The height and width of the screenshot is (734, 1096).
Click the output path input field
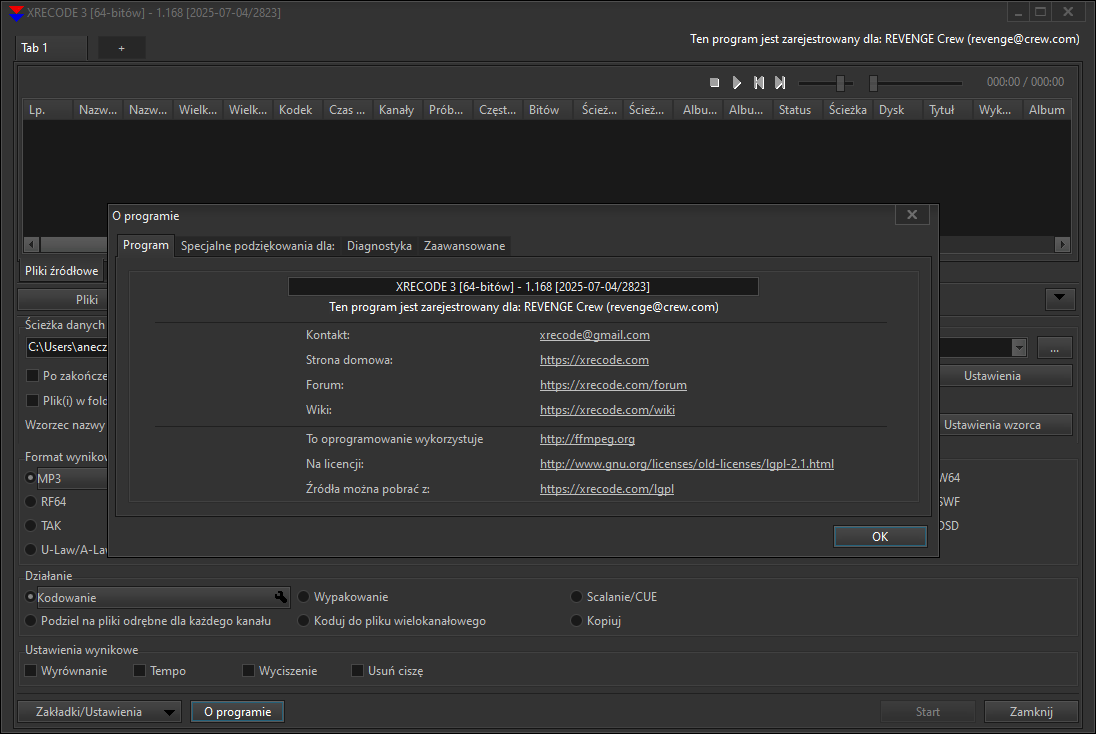(66, 347)
